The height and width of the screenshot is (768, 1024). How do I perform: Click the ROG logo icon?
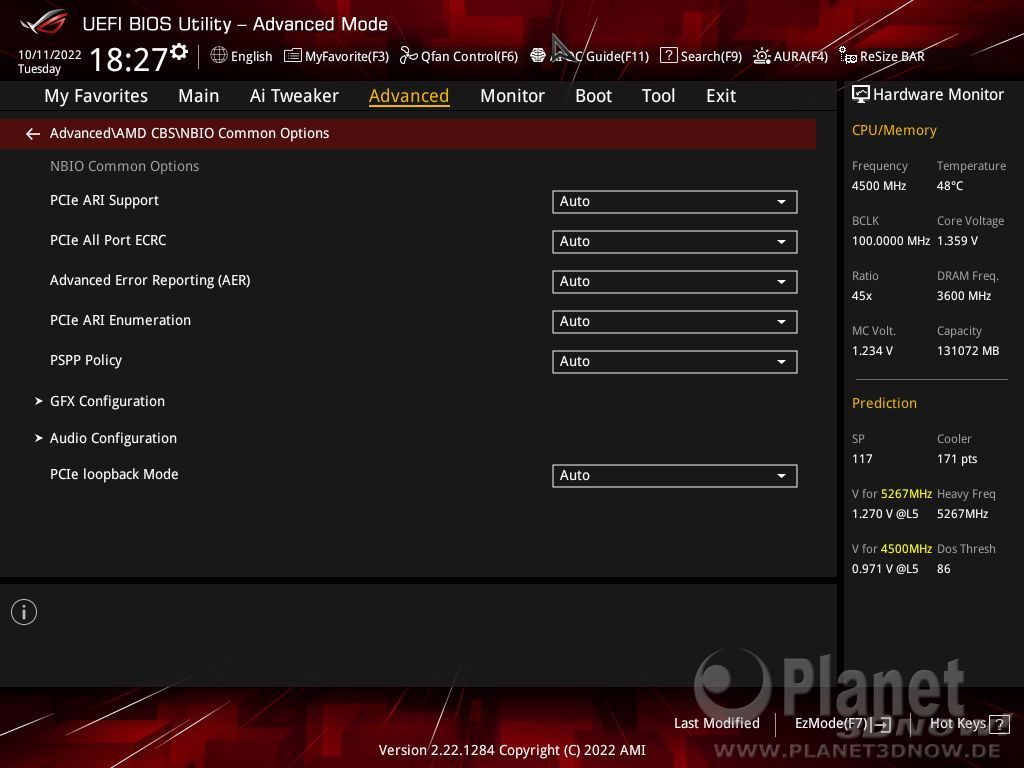44,22
